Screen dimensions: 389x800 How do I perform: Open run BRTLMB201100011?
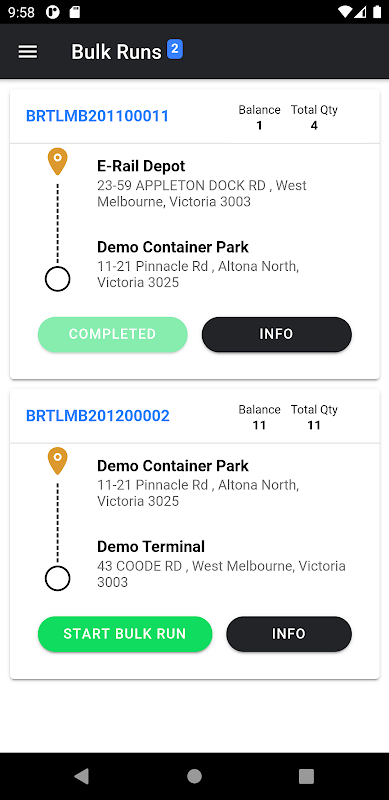point(98,116)
